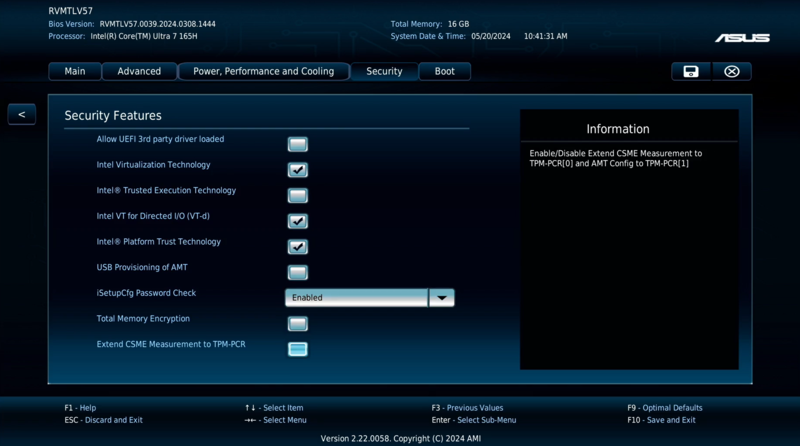Click the F1 - Help hint
The height and width of the screenshot is (446, 800).
[80, 408]
